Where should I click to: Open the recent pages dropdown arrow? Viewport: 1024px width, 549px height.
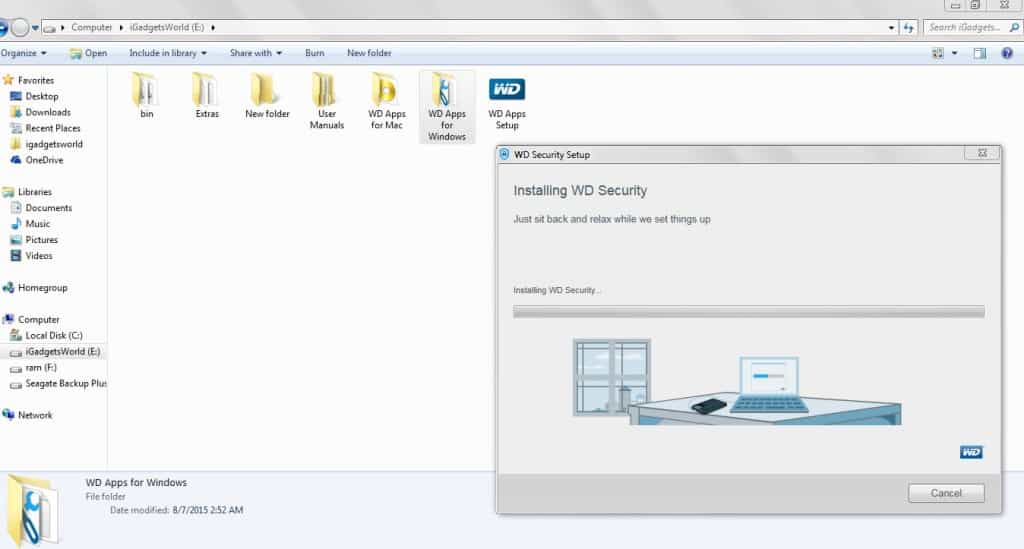click(35, 28)
